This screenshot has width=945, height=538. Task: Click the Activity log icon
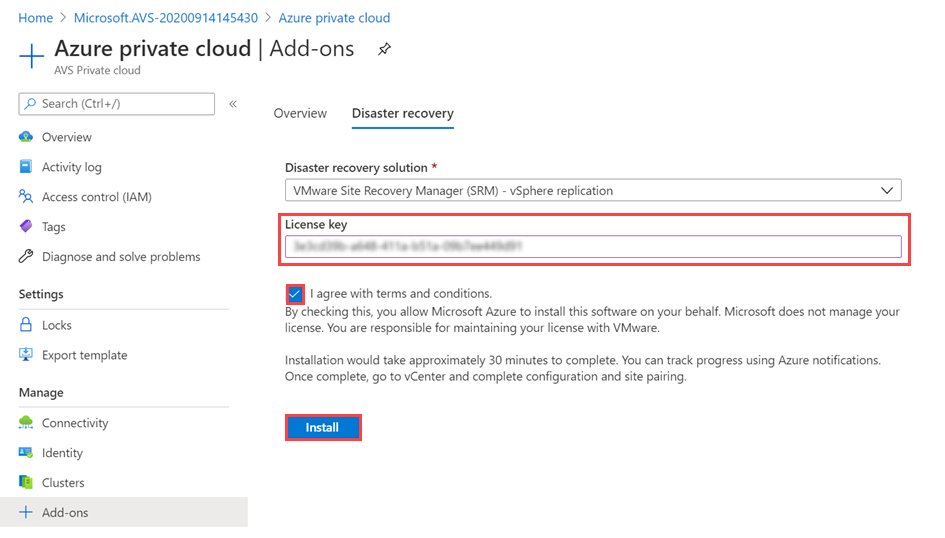[26, 167]
